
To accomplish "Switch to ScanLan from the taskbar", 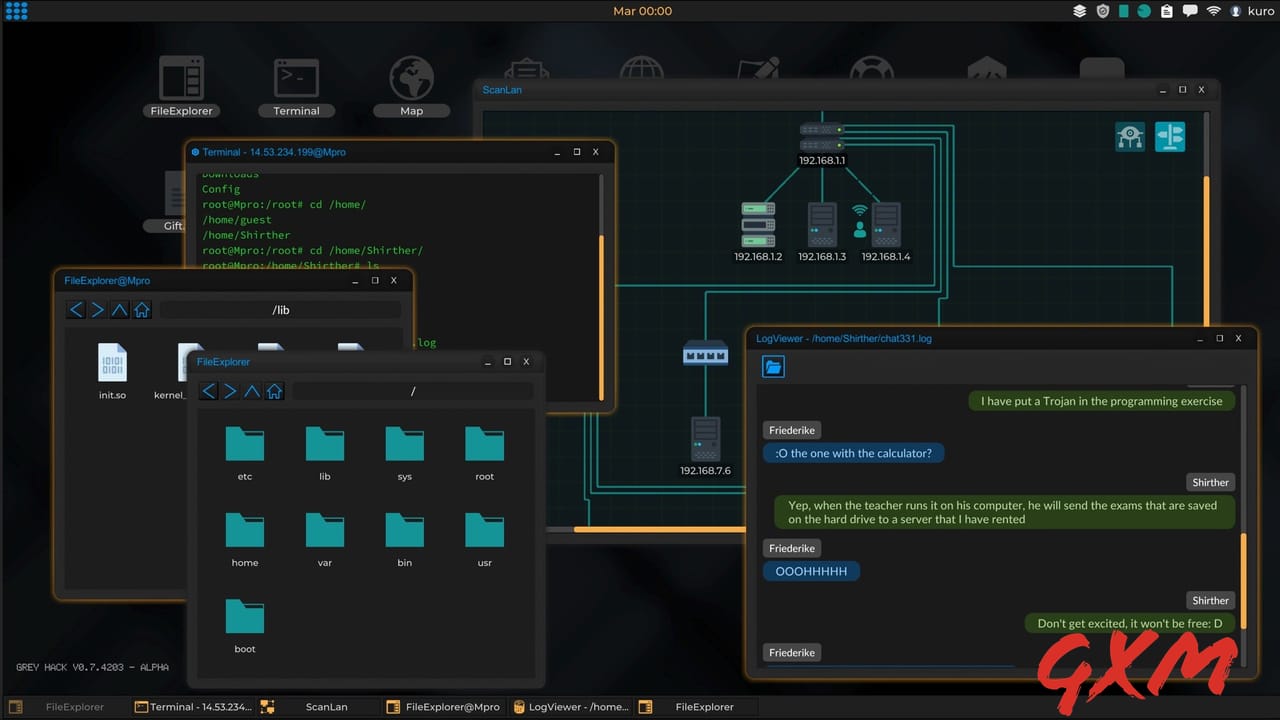I will [326, 707].
